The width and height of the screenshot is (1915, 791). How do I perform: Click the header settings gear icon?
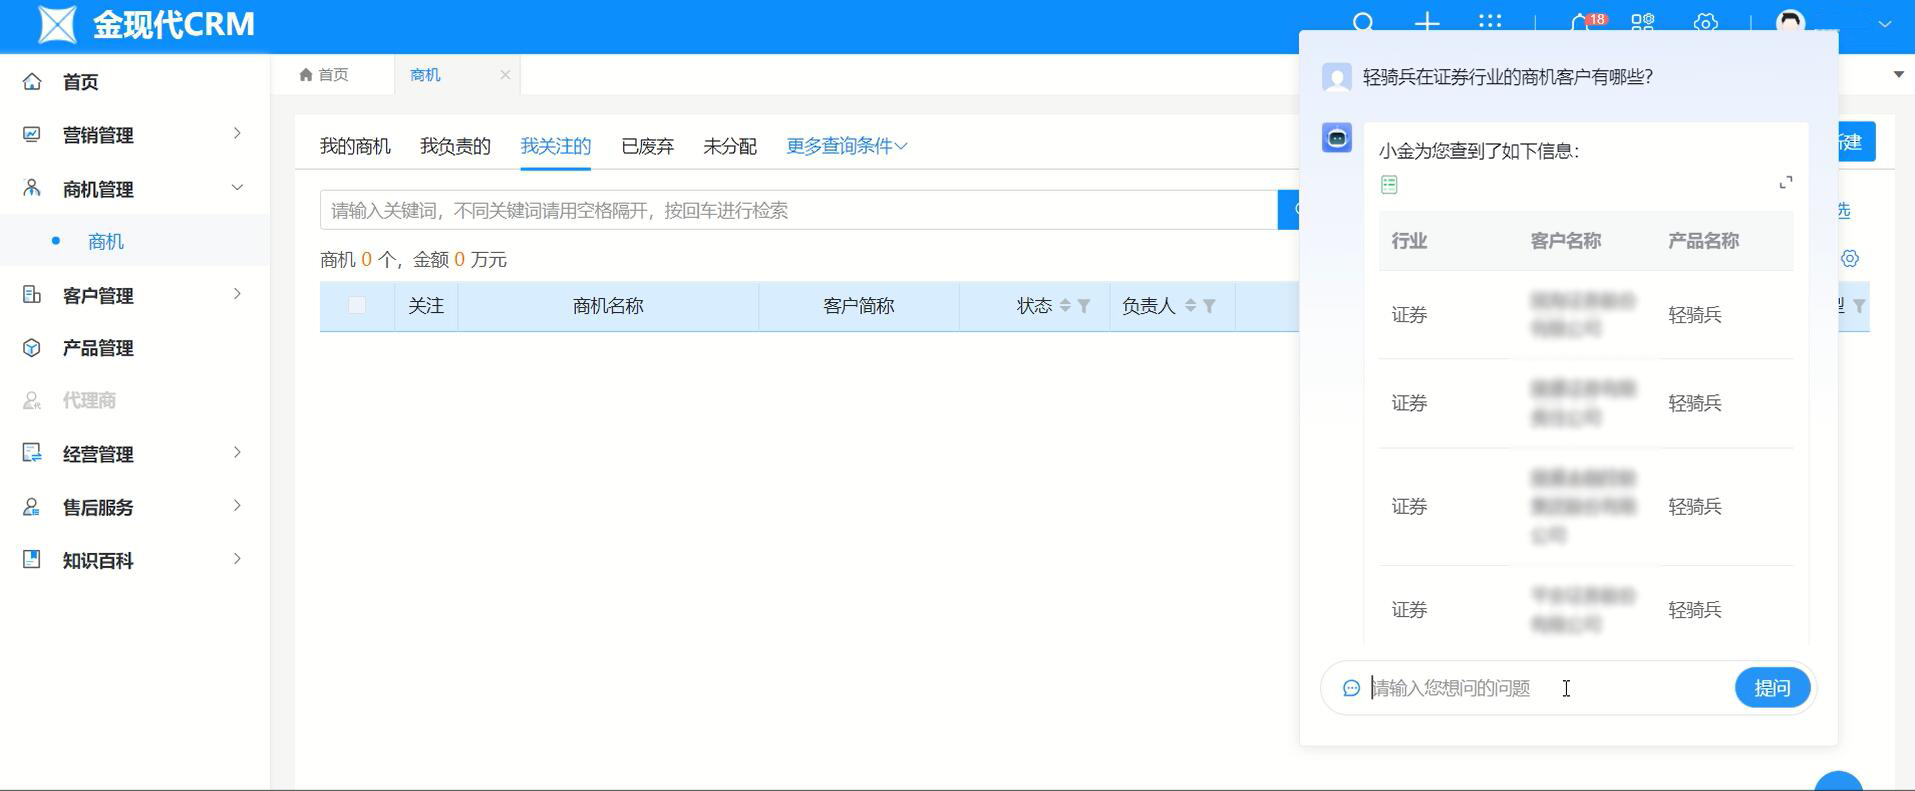(1706, 22)
